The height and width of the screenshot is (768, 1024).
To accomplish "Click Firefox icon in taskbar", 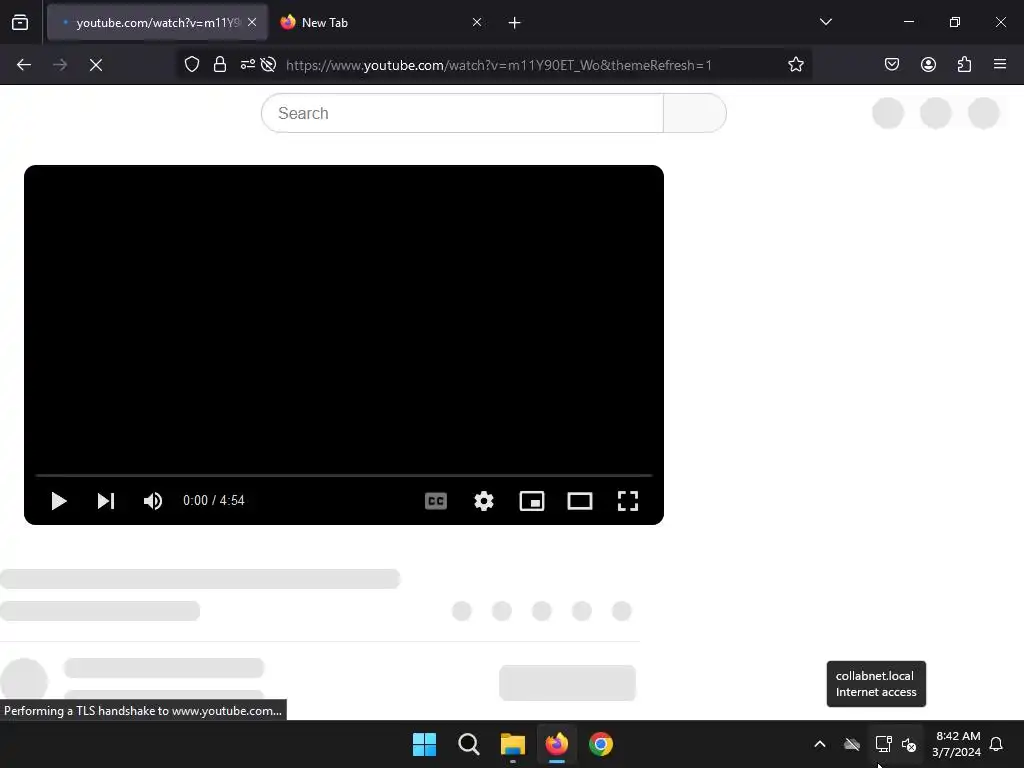I will coord(556,744).
